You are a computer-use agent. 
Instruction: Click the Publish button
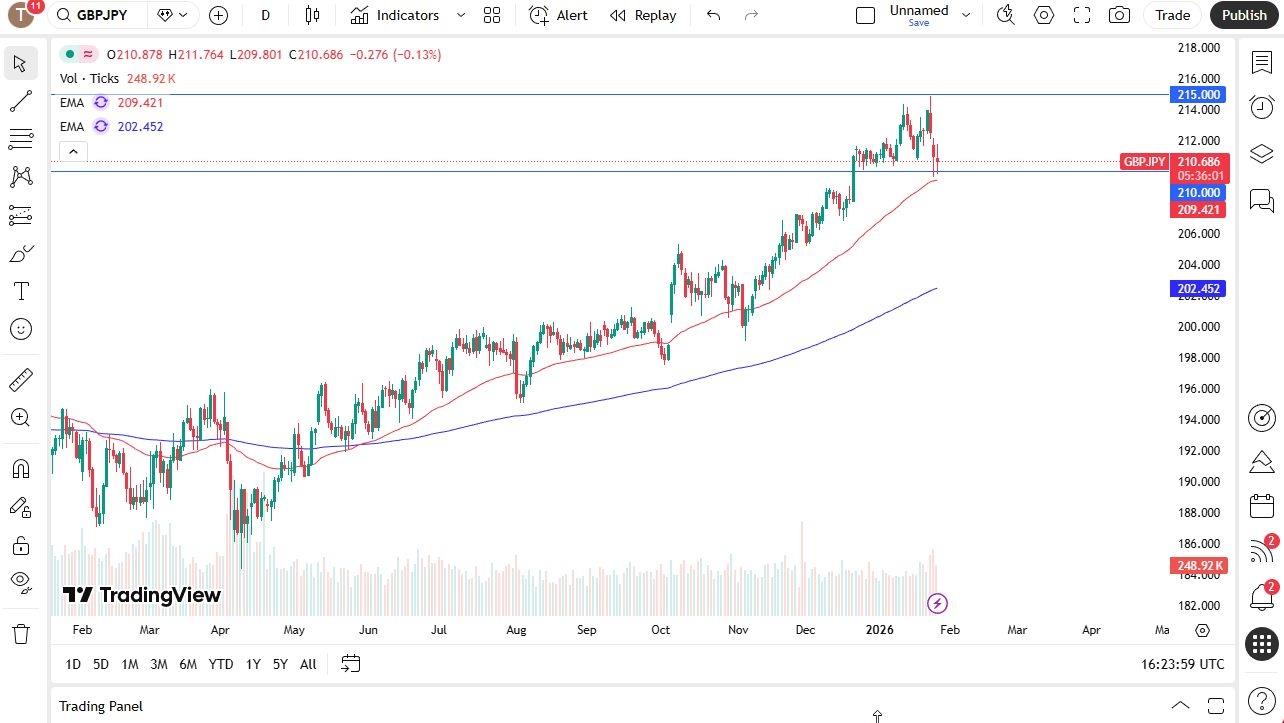[x=1244, y=15]
